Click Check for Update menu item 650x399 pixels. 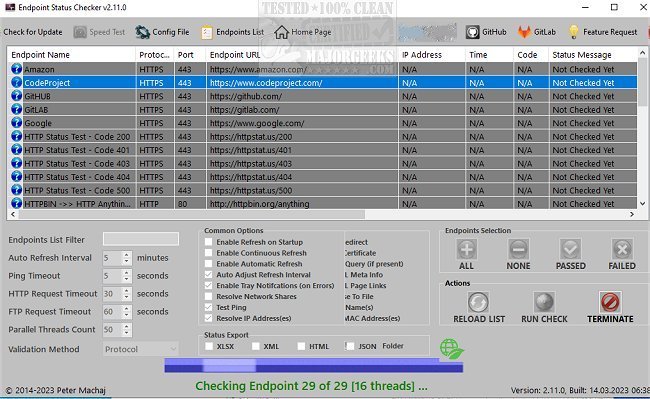(33, 32)
